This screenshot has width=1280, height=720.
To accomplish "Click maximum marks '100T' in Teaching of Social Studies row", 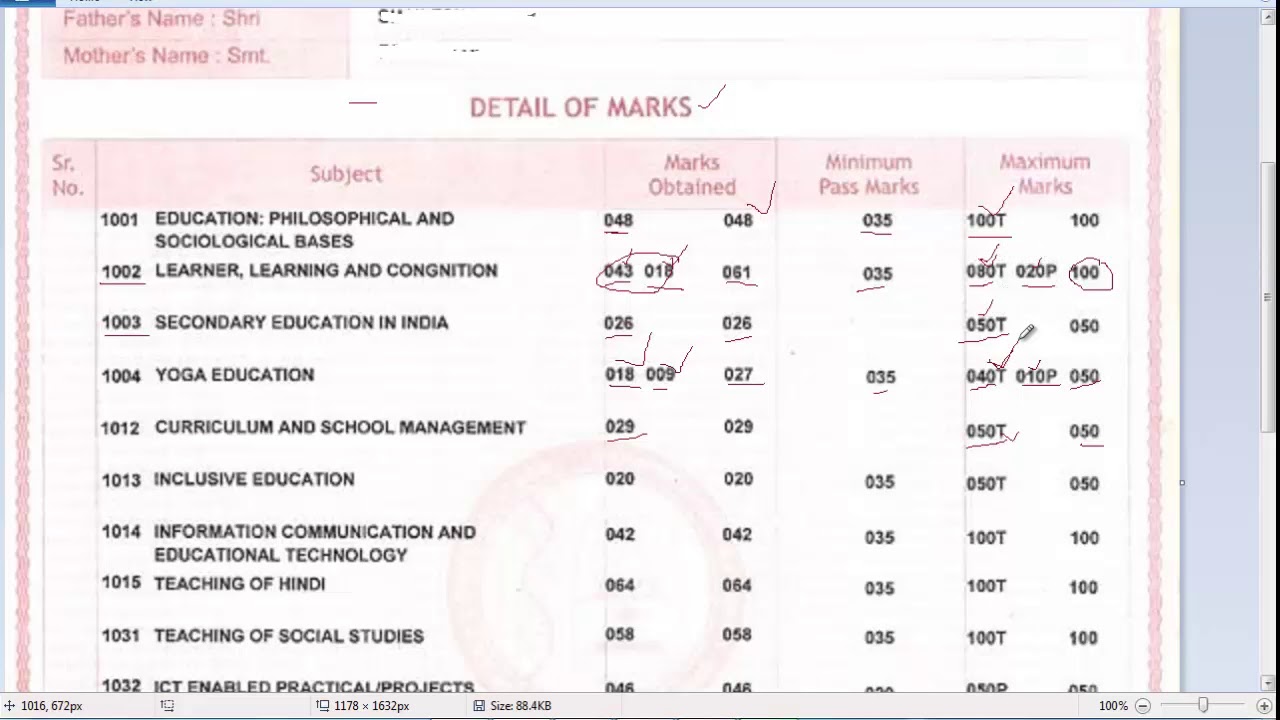I will 986,638.
